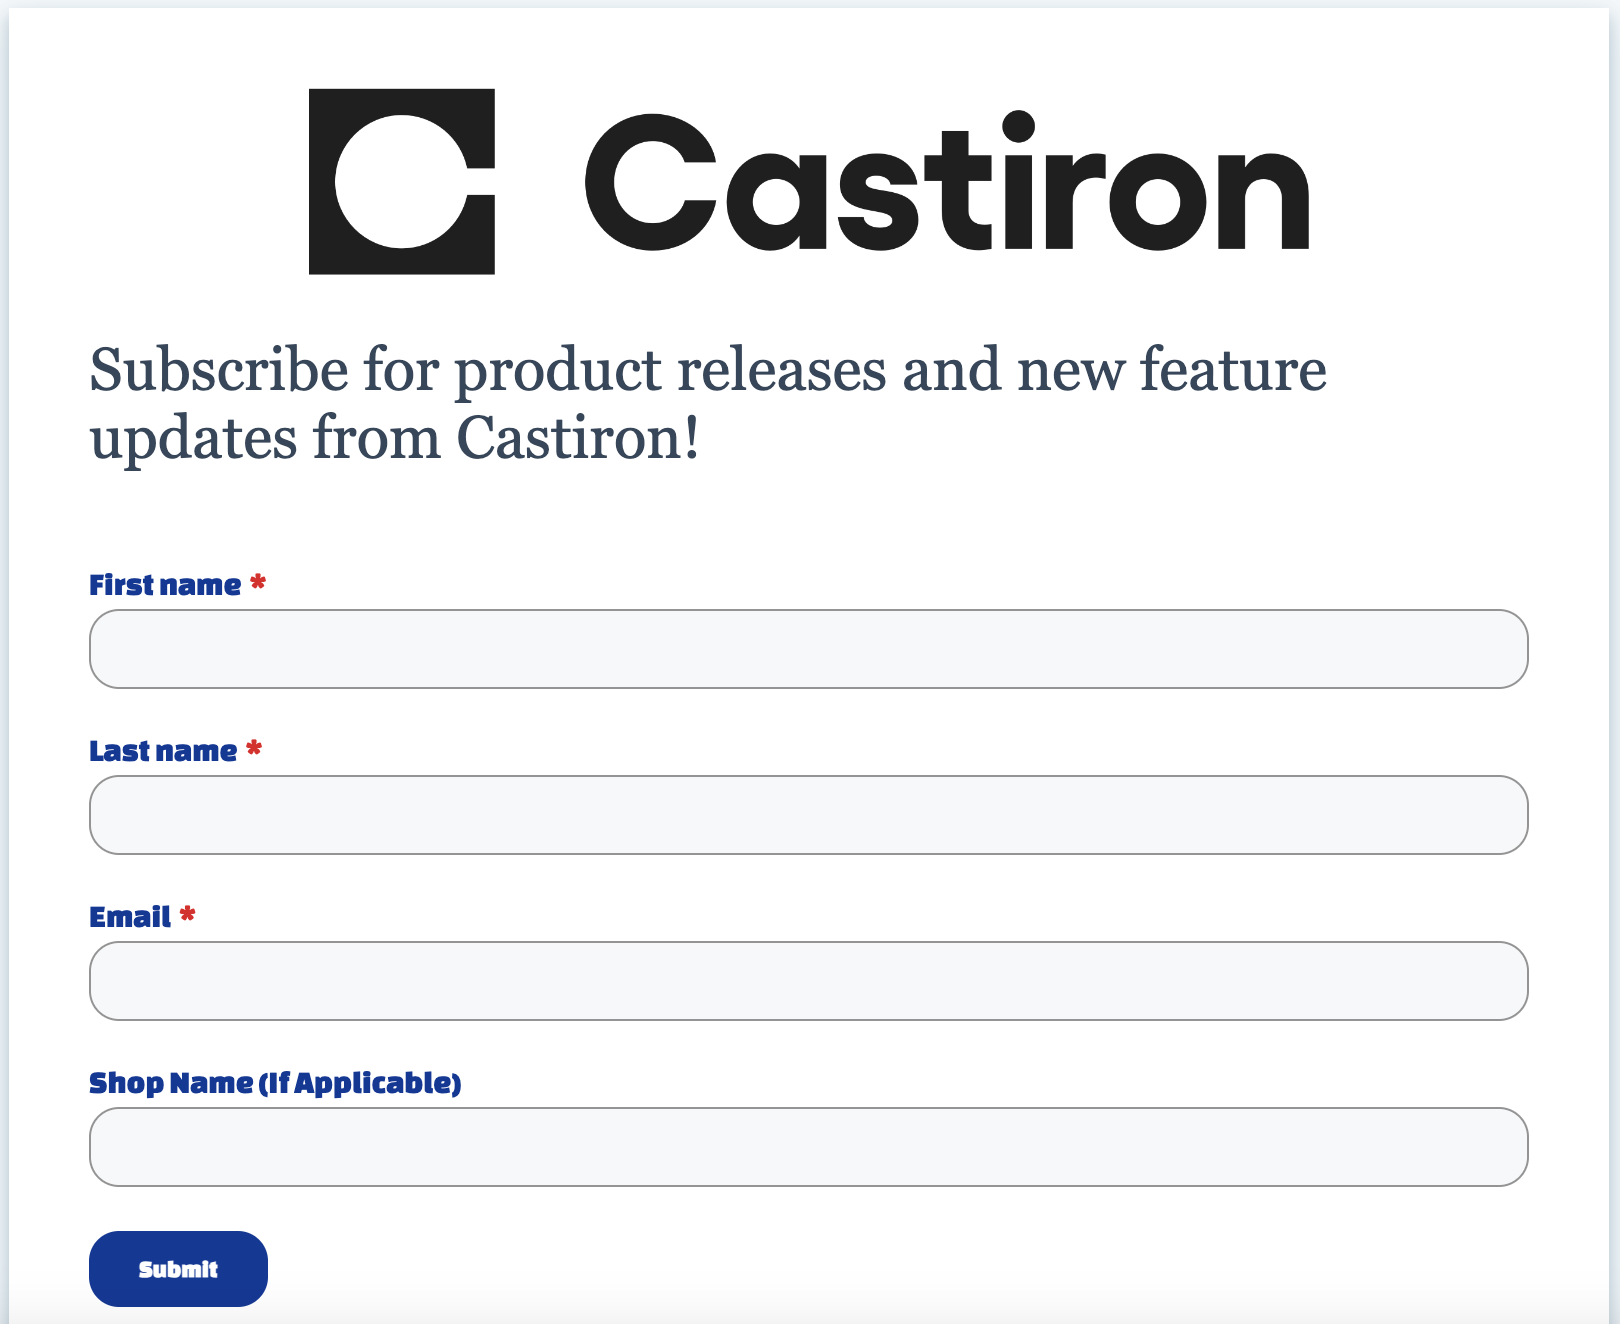Click the word Subscribe in the heading
1620x1324 pixels.
[218, 370]
